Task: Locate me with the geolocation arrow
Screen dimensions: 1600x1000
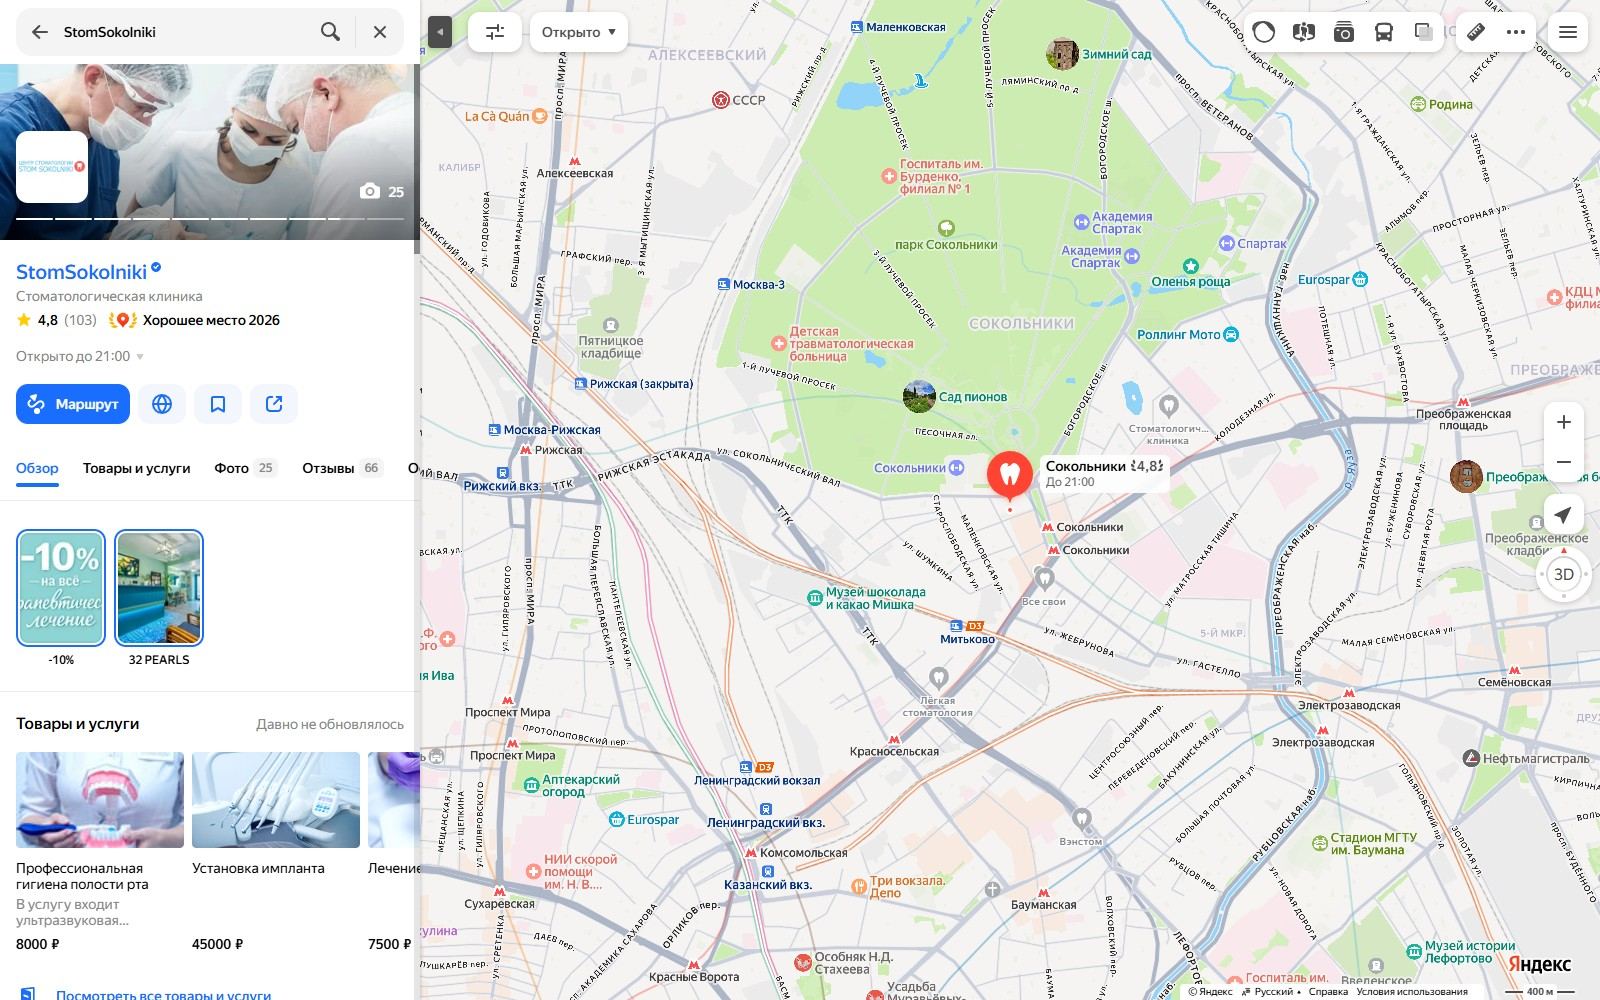Action: (1564, 514)
